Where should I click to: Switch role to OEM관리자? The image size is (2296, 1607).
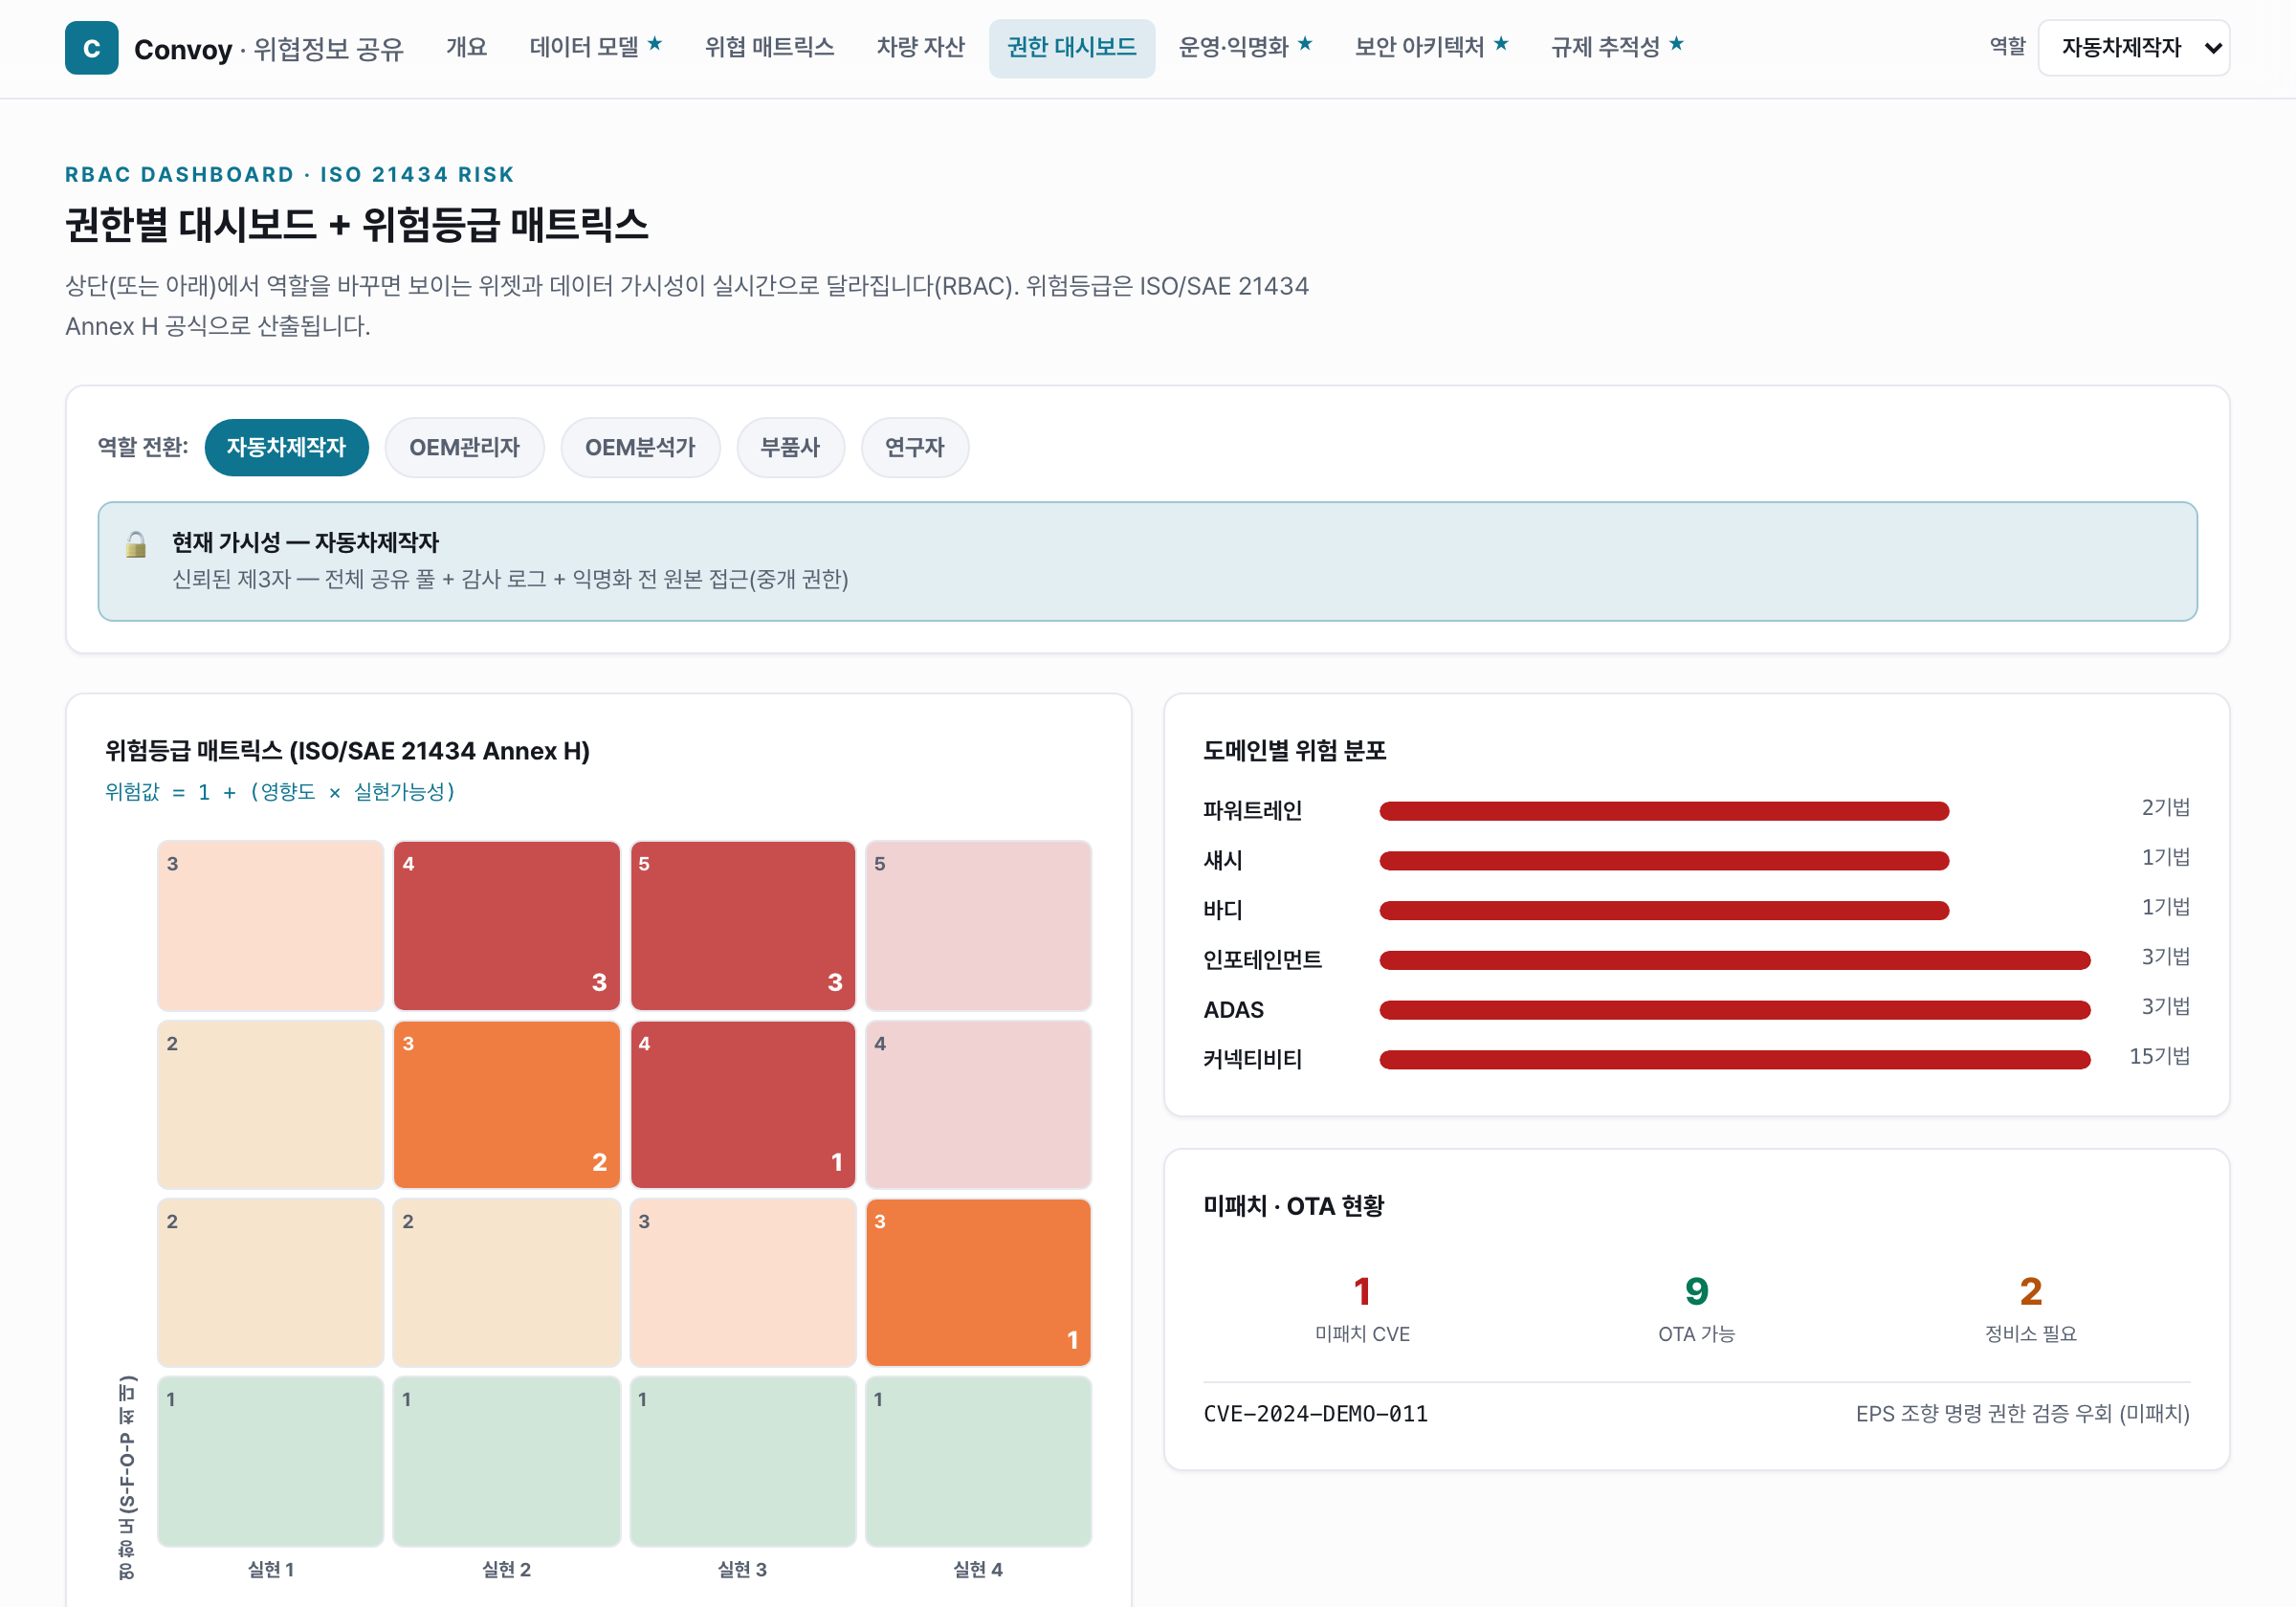(x=464, y=447)
